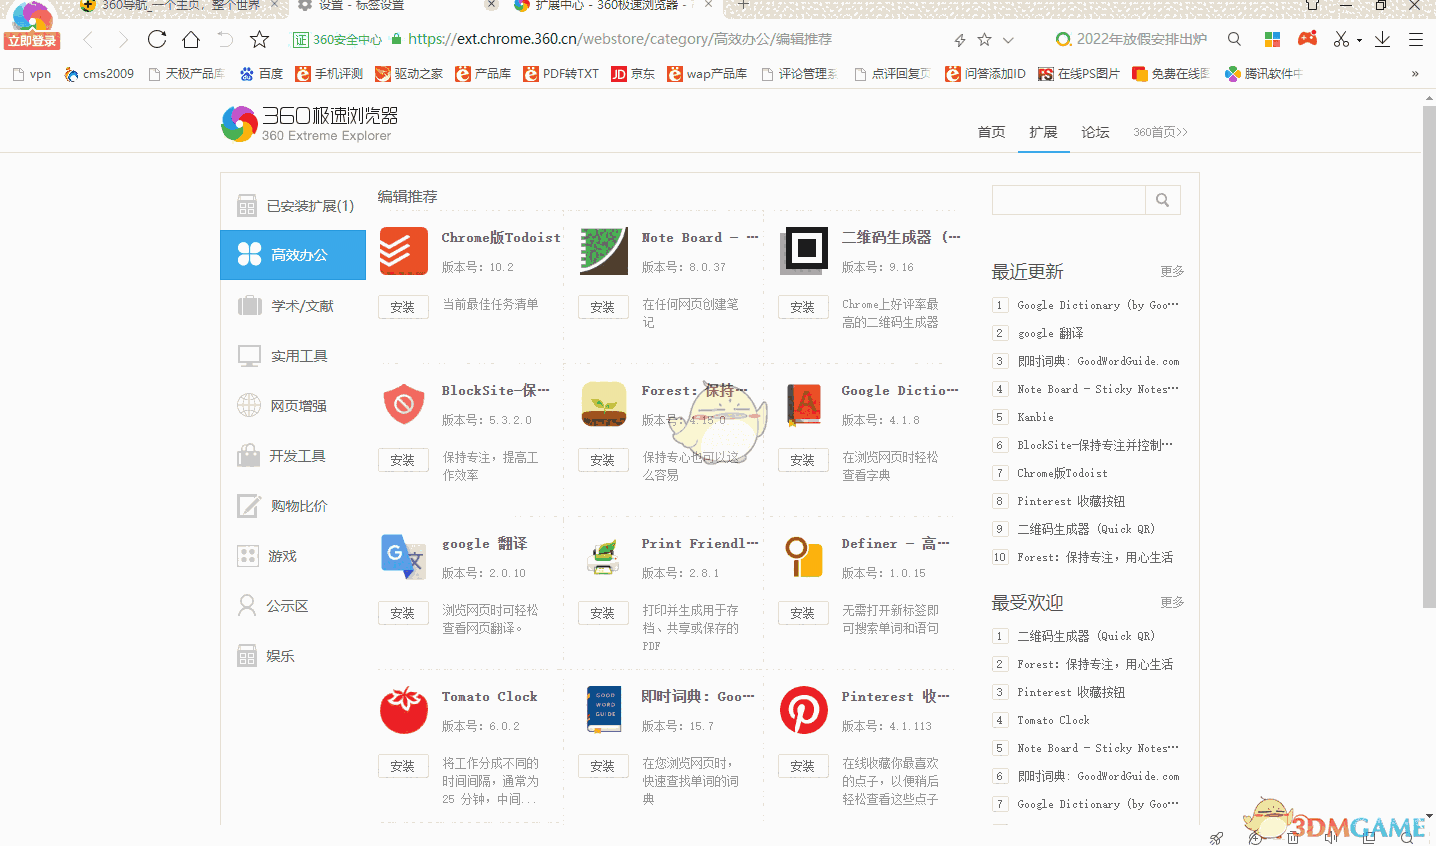The image size is (1436, 846).
Task: Click the magnifier button in the extension search box
Action: [1162, 200]
